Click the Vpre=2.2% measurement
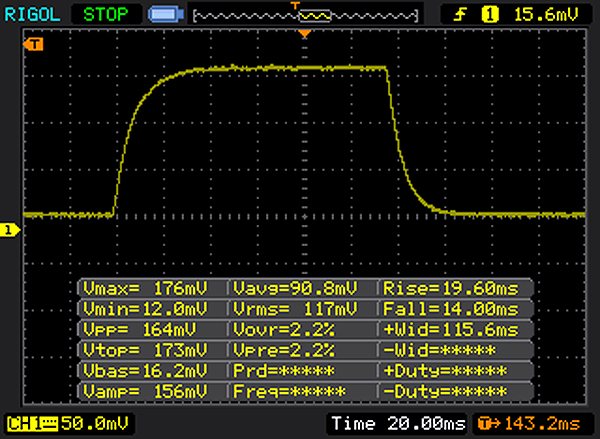 [x=284, y=350]
